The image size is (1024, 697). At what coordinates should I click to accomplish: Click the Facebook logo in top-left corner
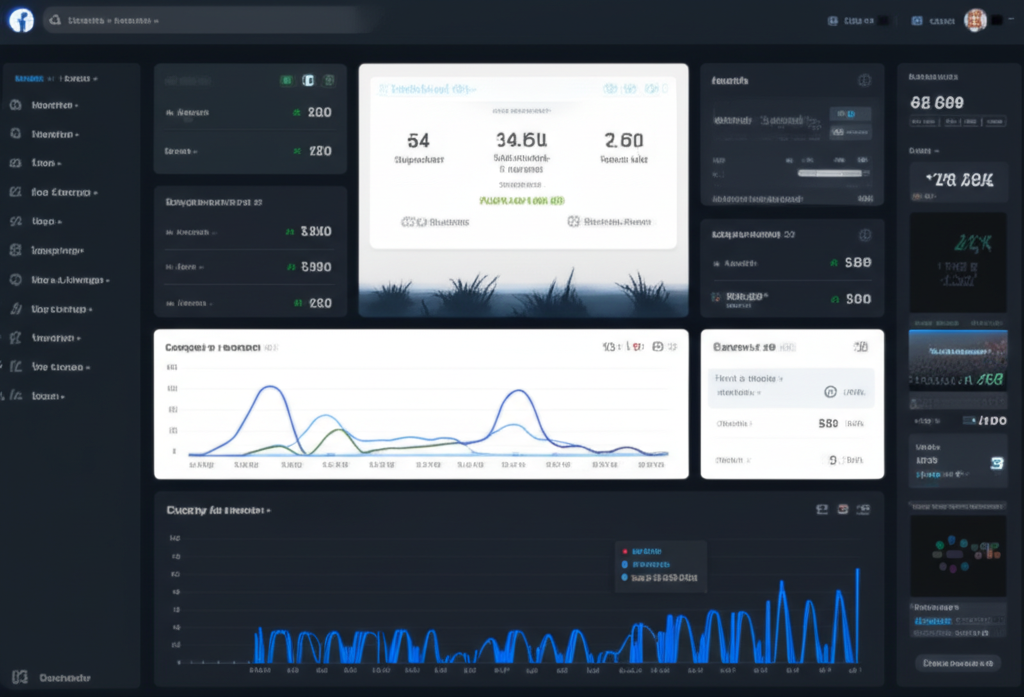tap(21, 20)
